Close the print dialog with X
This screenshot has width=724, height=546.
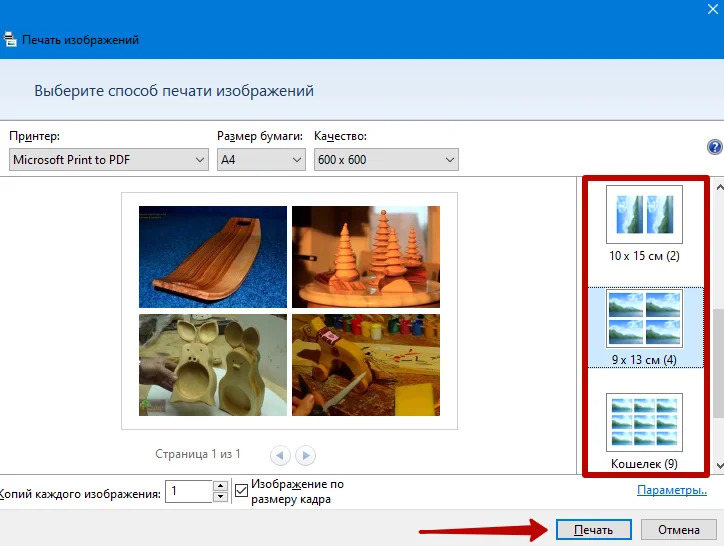(x=713, y=9)
